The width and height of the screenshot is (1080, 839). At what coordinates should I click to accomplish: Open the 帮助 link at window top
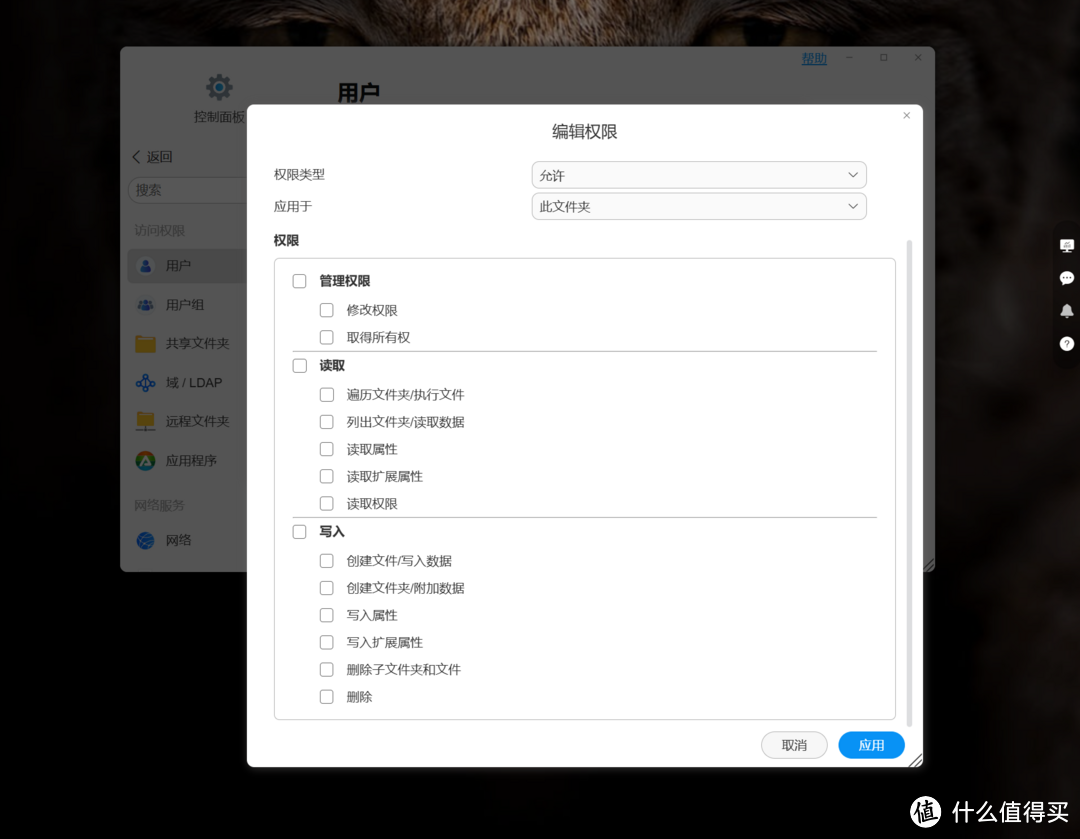click(813, 58)
